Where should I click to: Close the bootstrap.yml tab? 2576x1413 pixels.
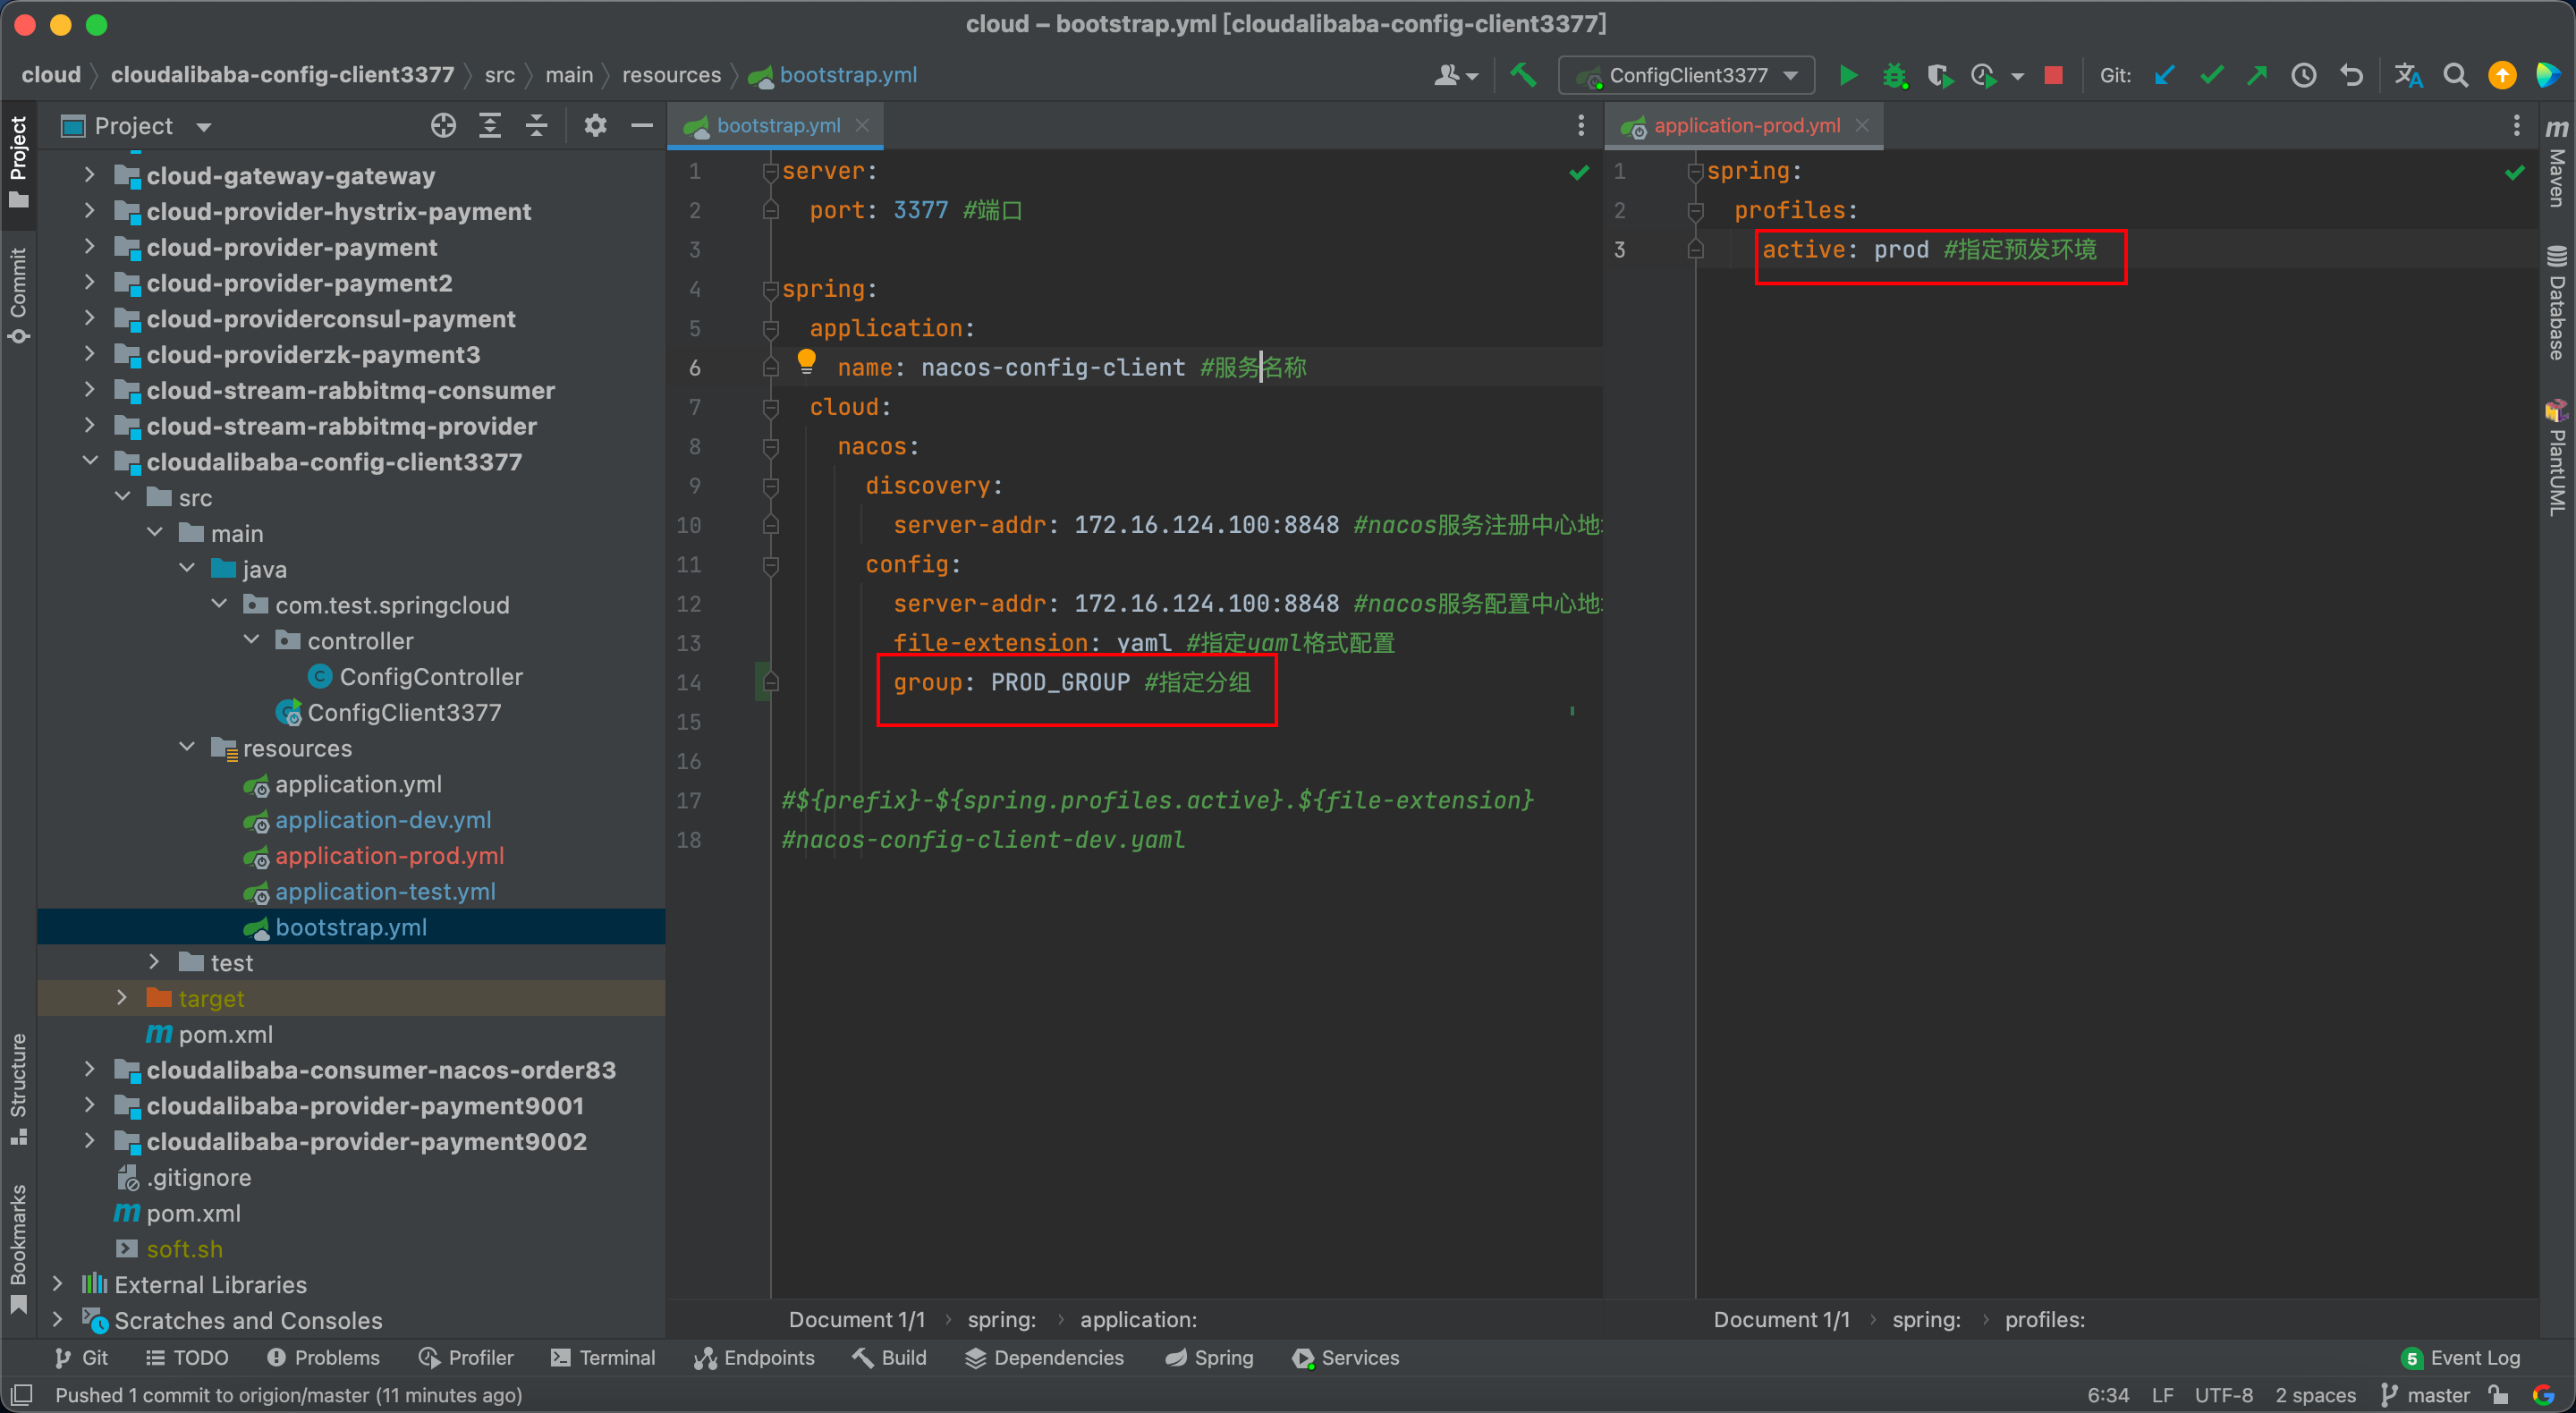point(862,125)
